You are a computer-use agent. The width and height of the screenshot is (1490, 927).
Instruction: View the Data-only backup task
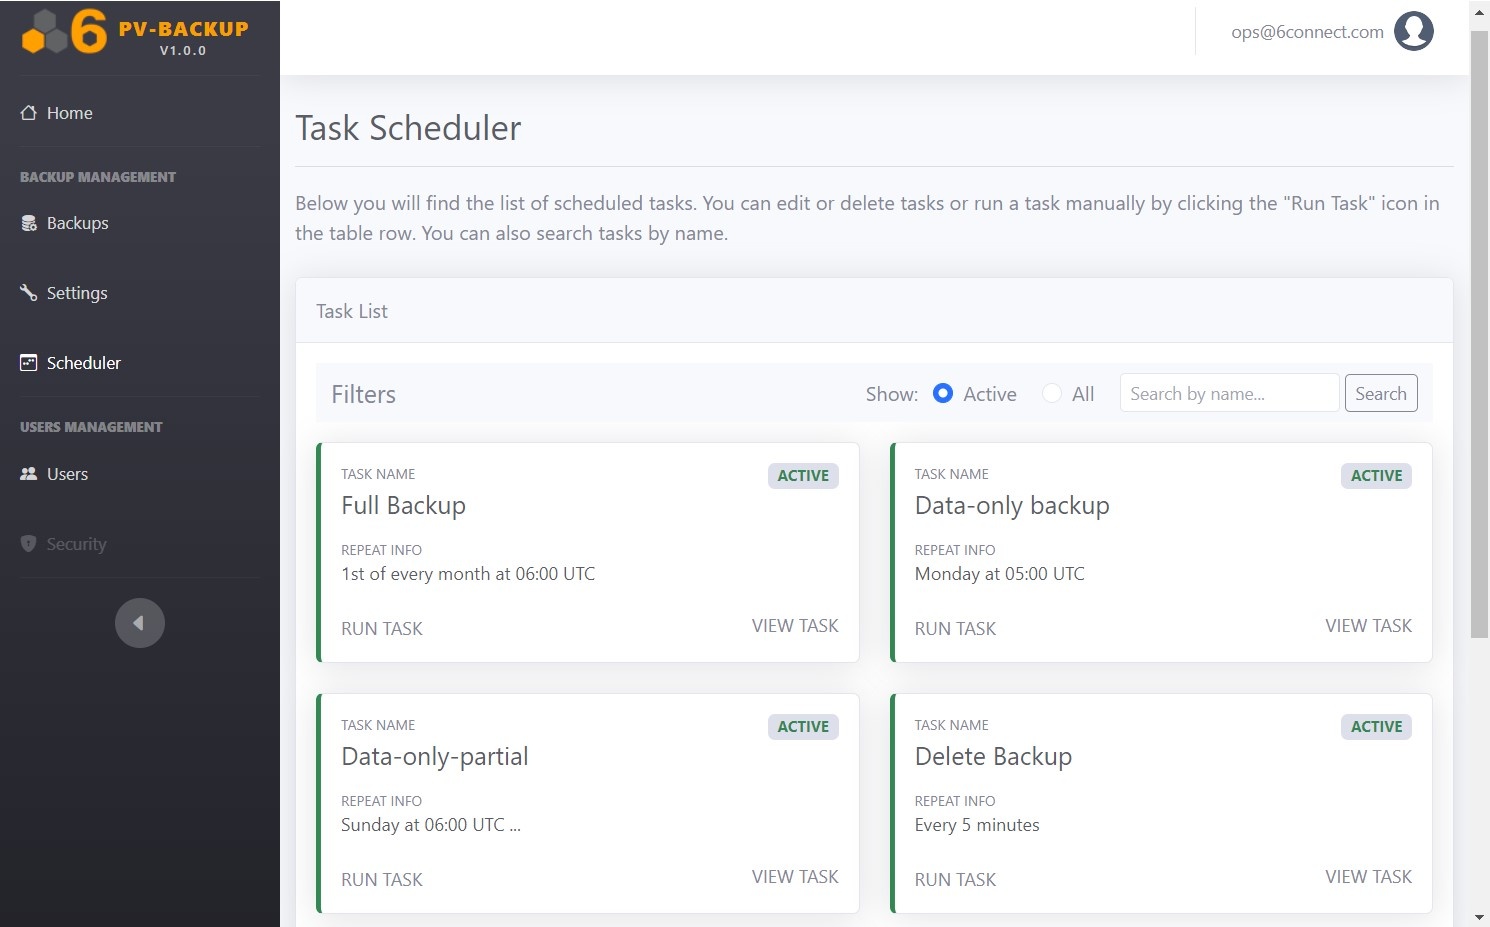tap(1368, 625)
